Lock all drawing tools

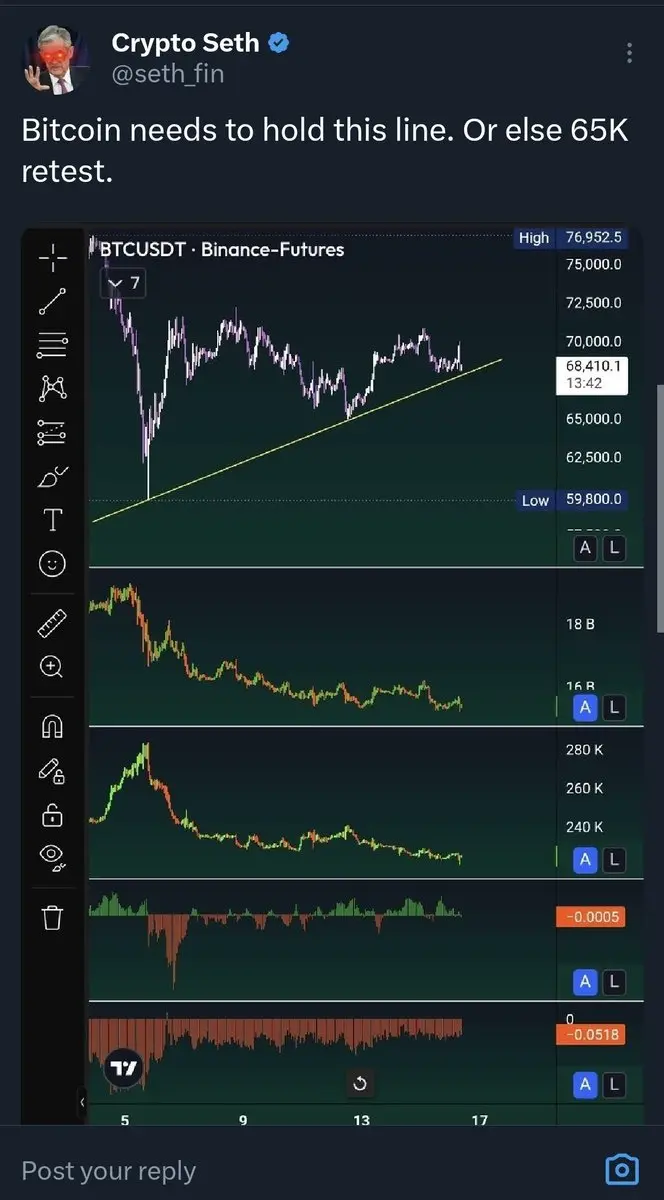[52, 815]
